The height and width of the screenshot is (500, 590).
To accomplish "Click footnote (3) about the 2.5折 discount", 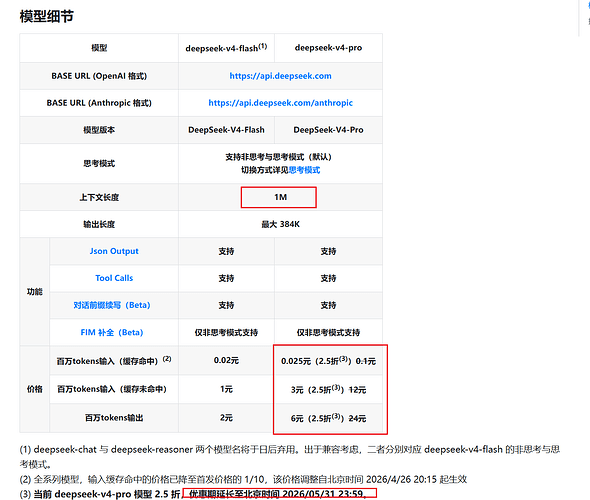I will coord(193,494).
